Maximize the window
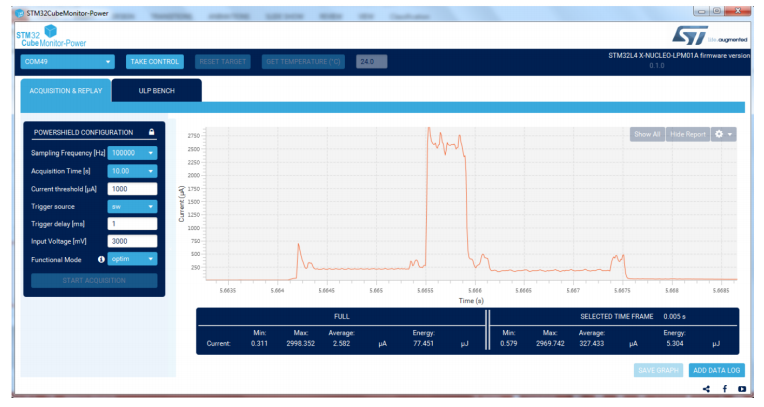764x407 pixels. click(x=717, y=11)
